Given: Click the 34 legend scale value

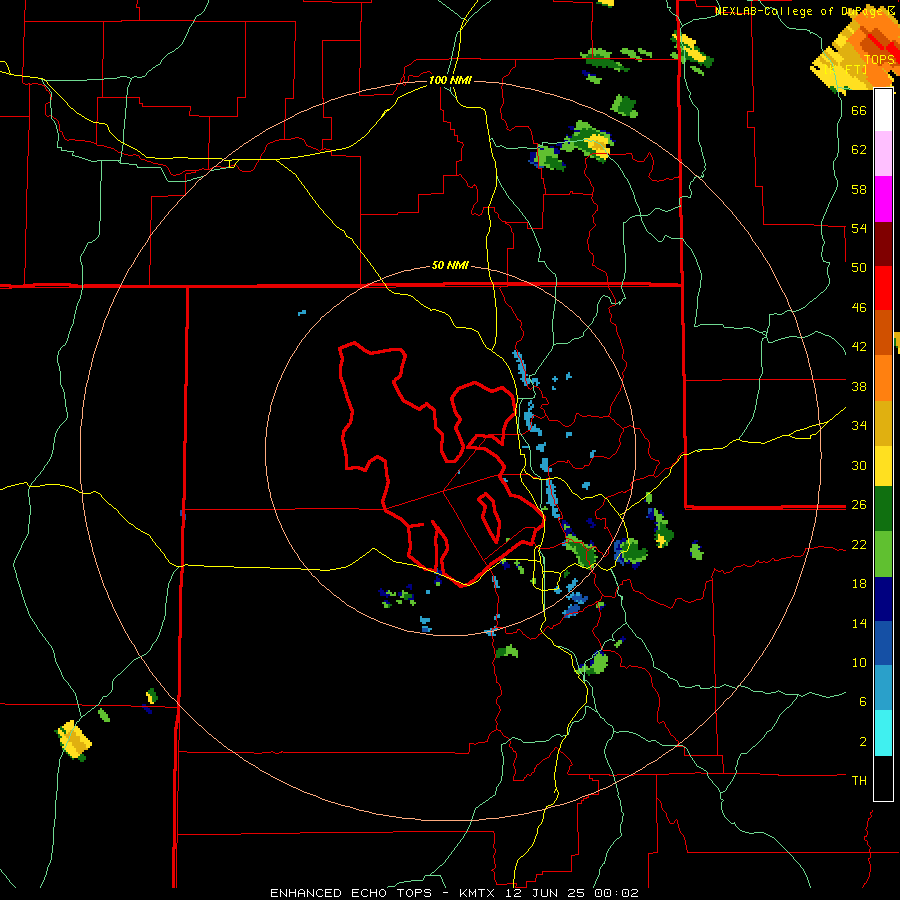Looking at the screenshot, I should (859, 426).
